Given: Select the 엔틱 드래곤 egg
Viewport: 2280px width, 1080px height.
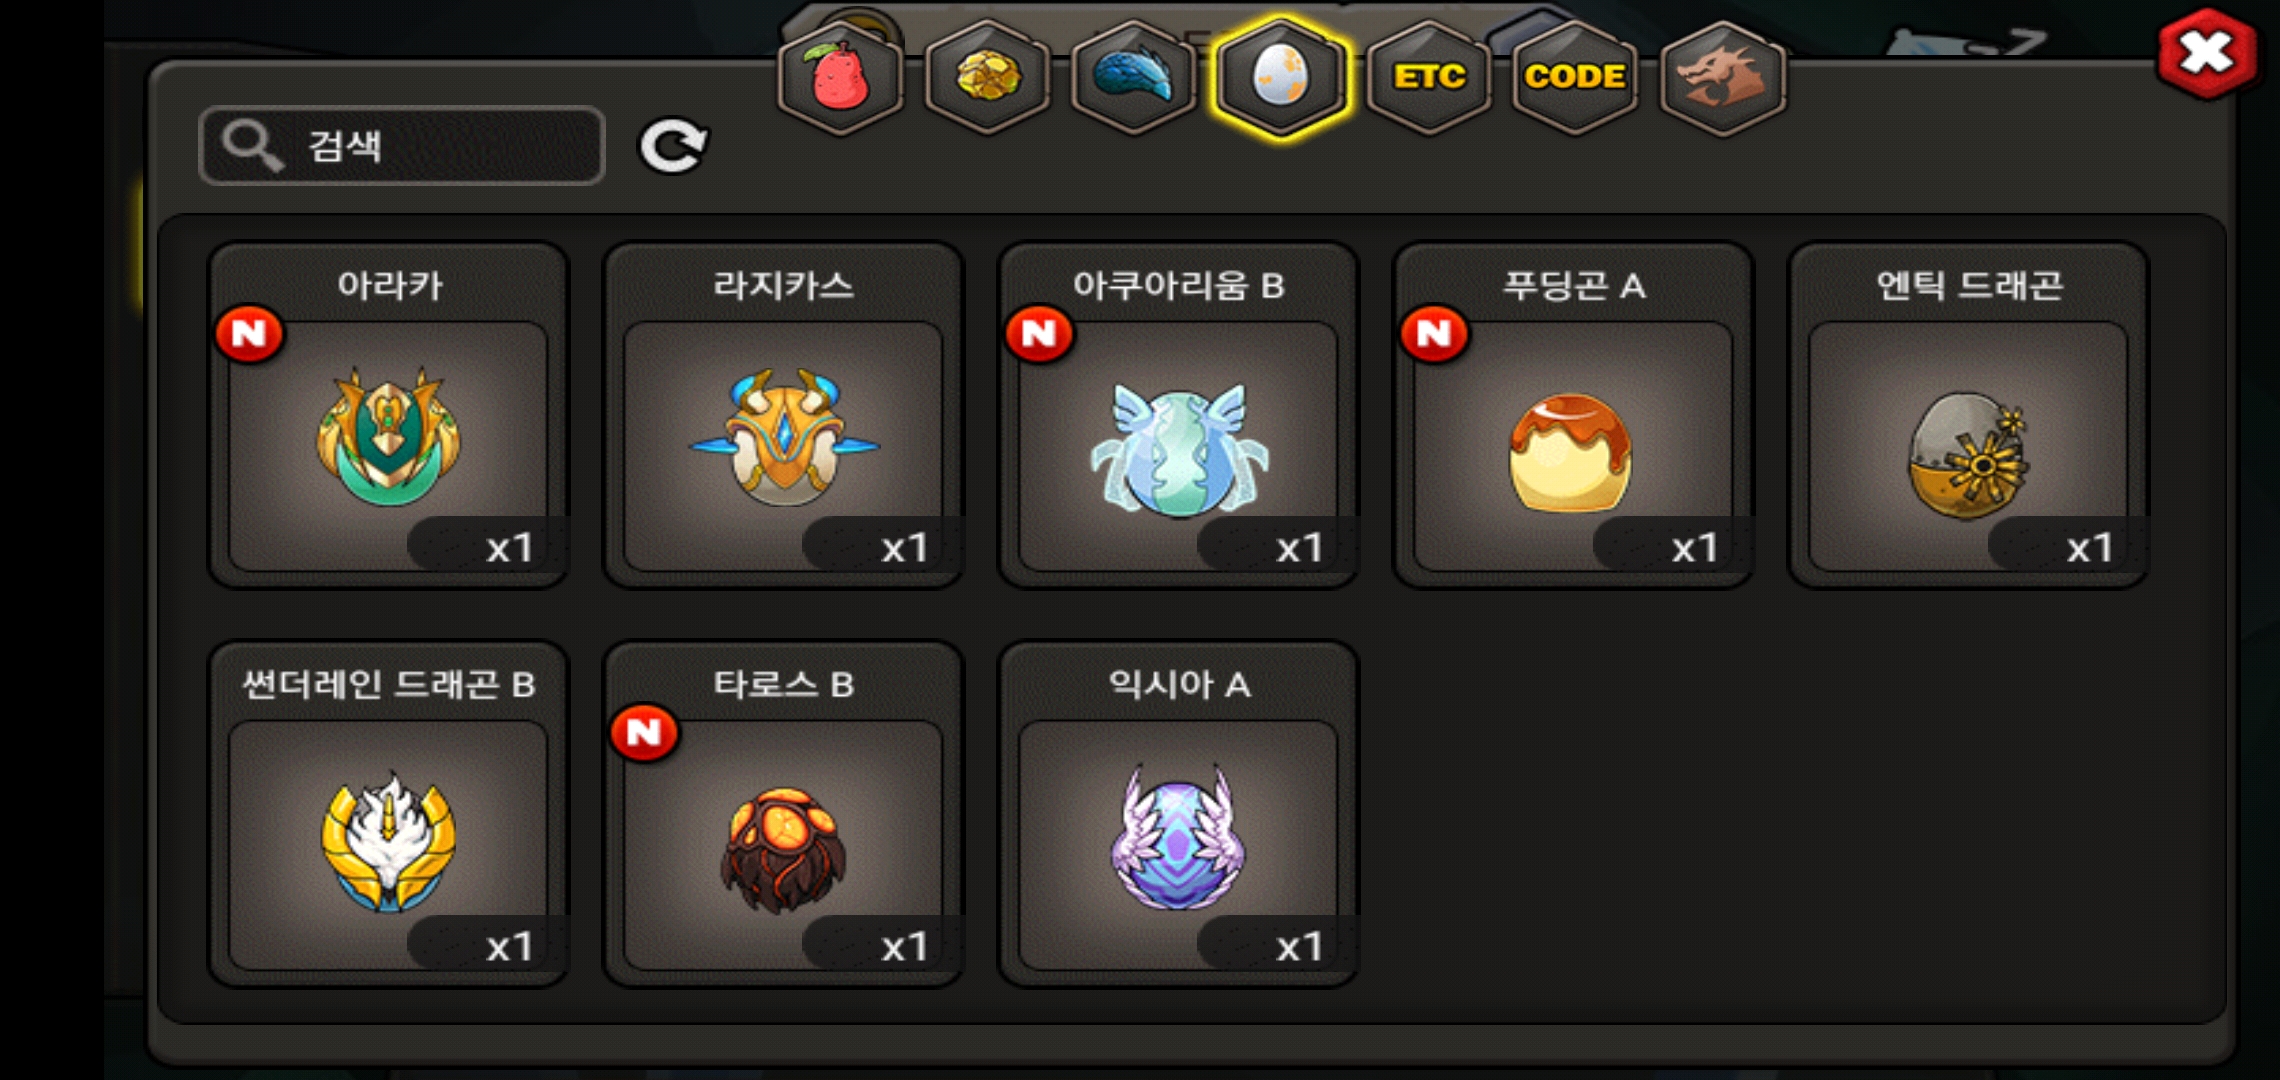Looking at the screenshot, I should pyautogui.click(x=1968, y=416).
